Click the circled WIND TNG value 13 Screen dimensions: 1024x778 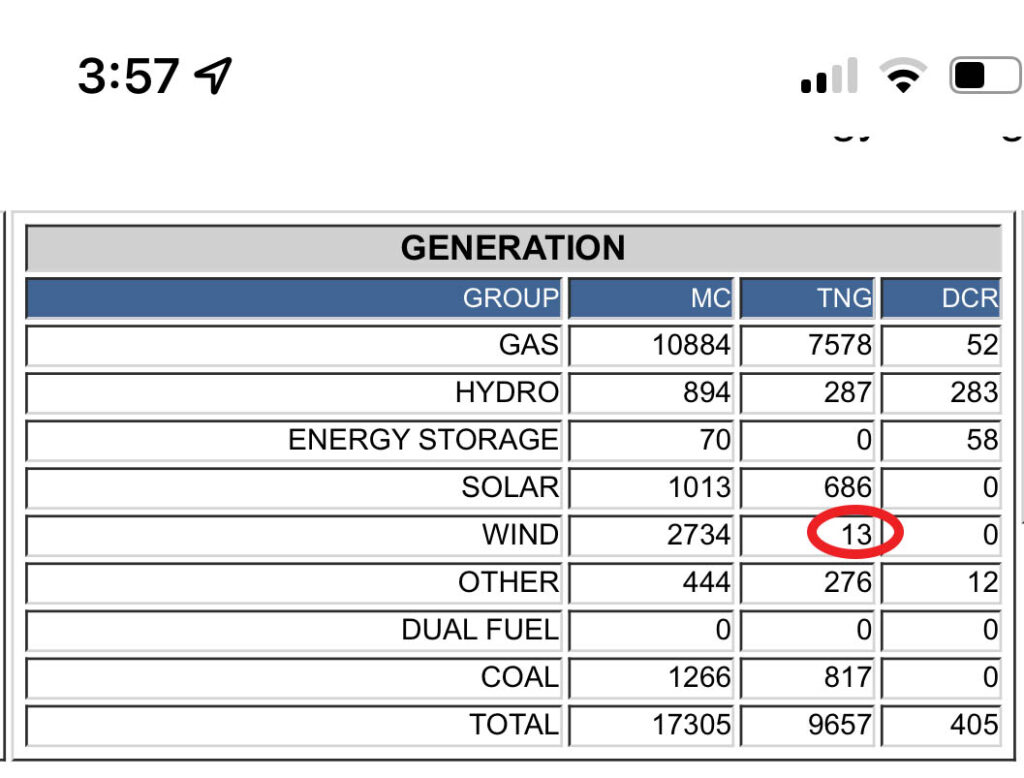point(855,535)
